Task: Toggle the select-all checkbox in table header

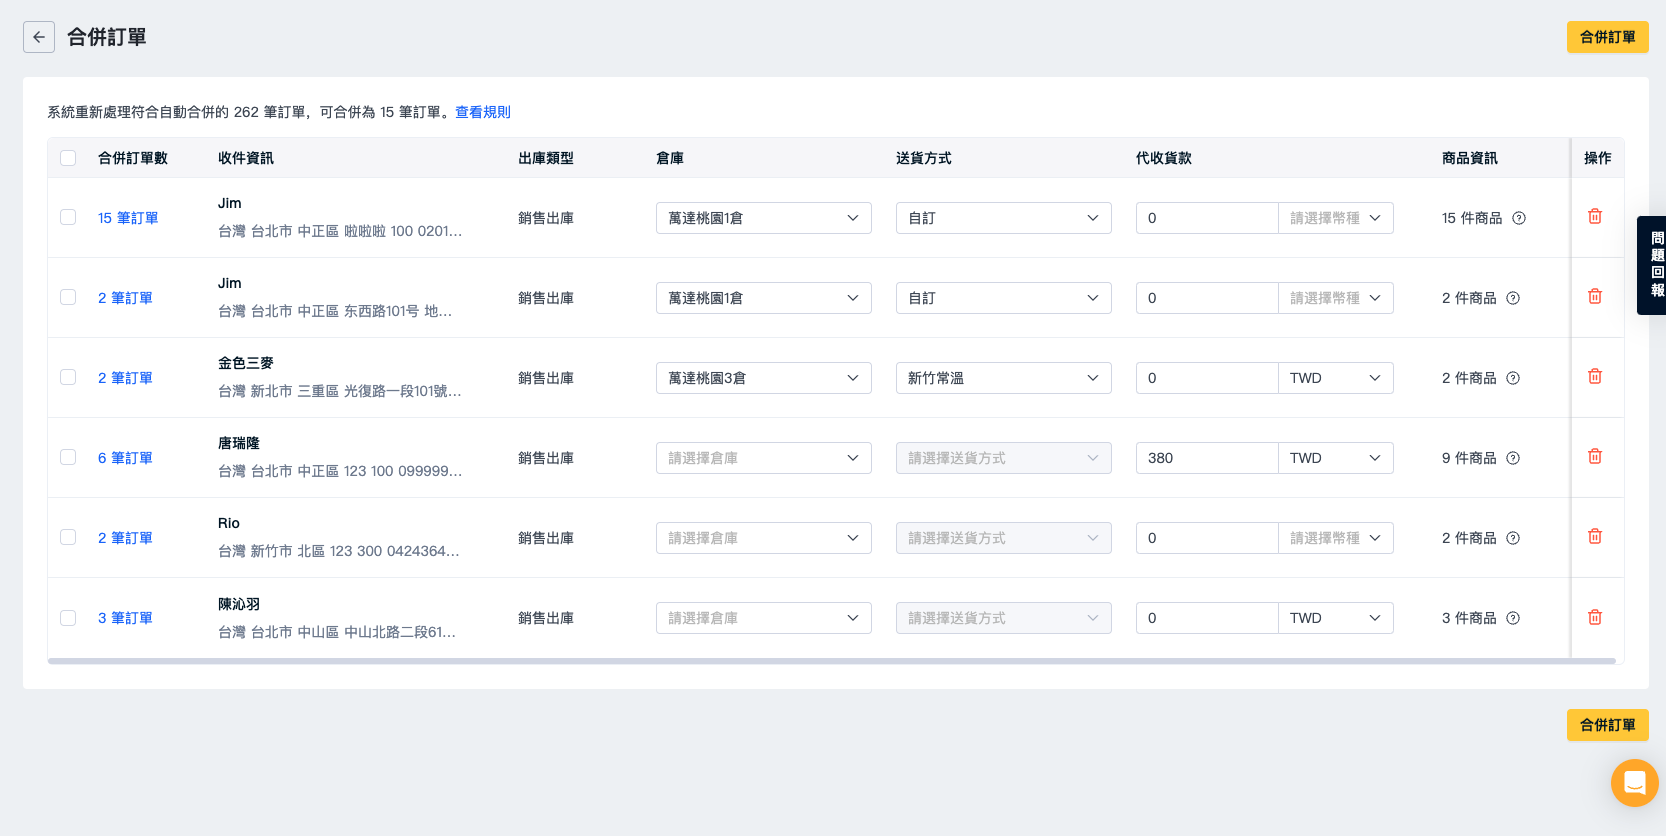Action: [x=68, y=158]
